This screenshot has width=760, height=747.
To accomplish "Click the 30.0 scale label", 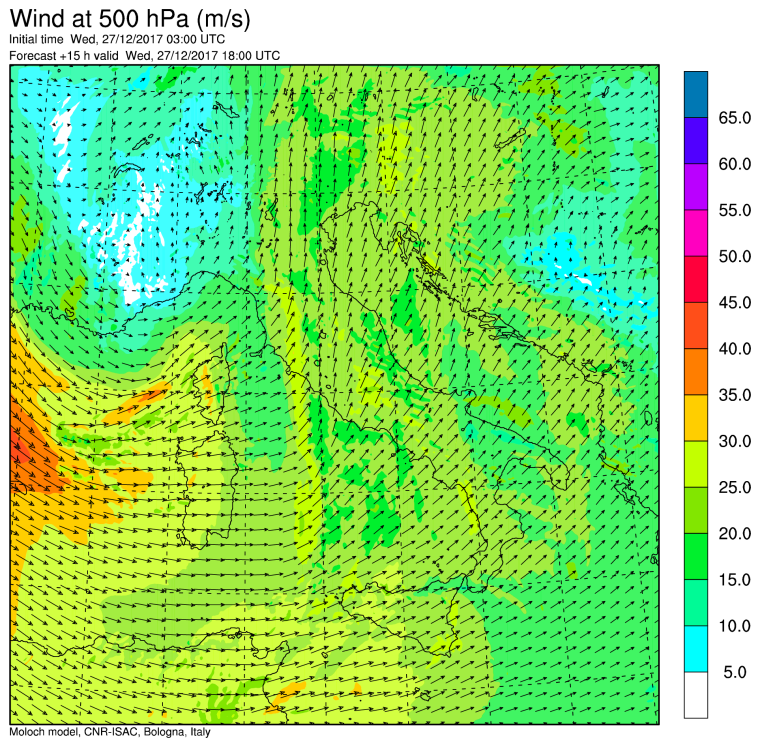I will (x=735, y=441).
